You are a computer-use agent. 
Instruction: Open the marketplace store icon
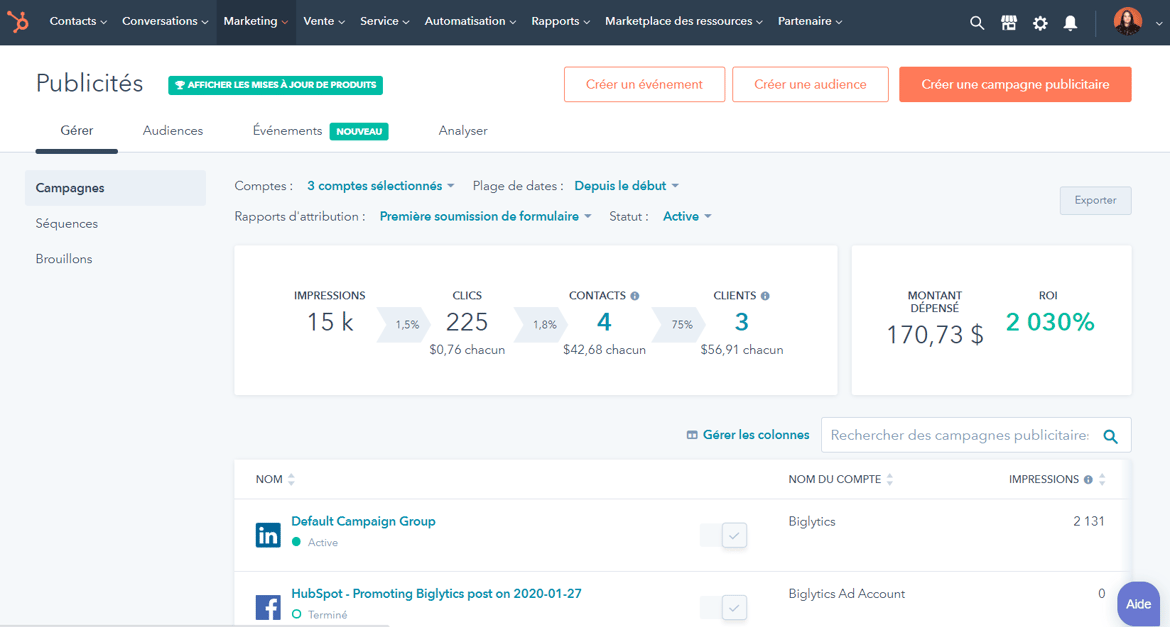[1009, 23]
